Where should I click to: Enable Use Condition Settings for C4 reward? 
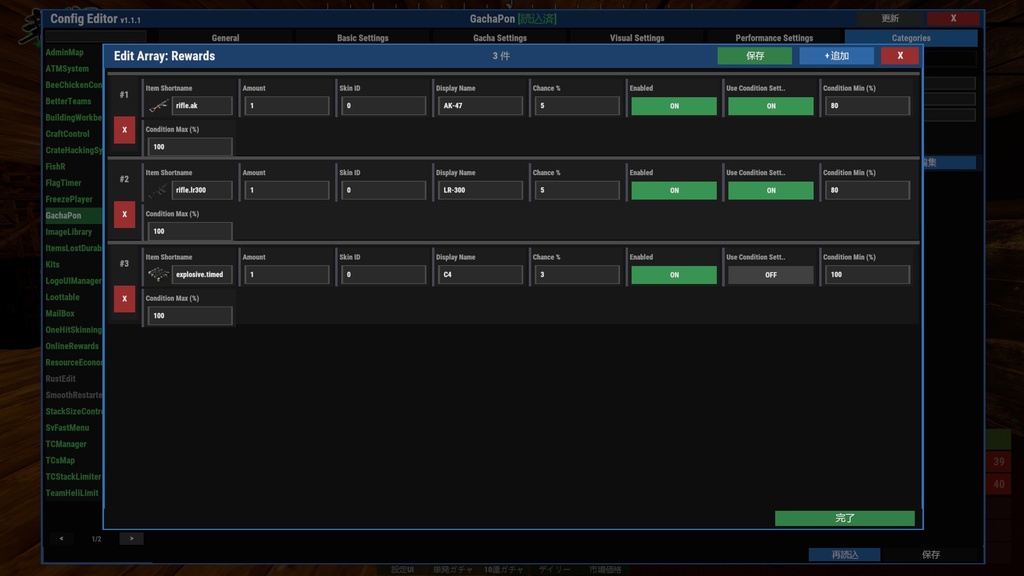click(773, 273)
